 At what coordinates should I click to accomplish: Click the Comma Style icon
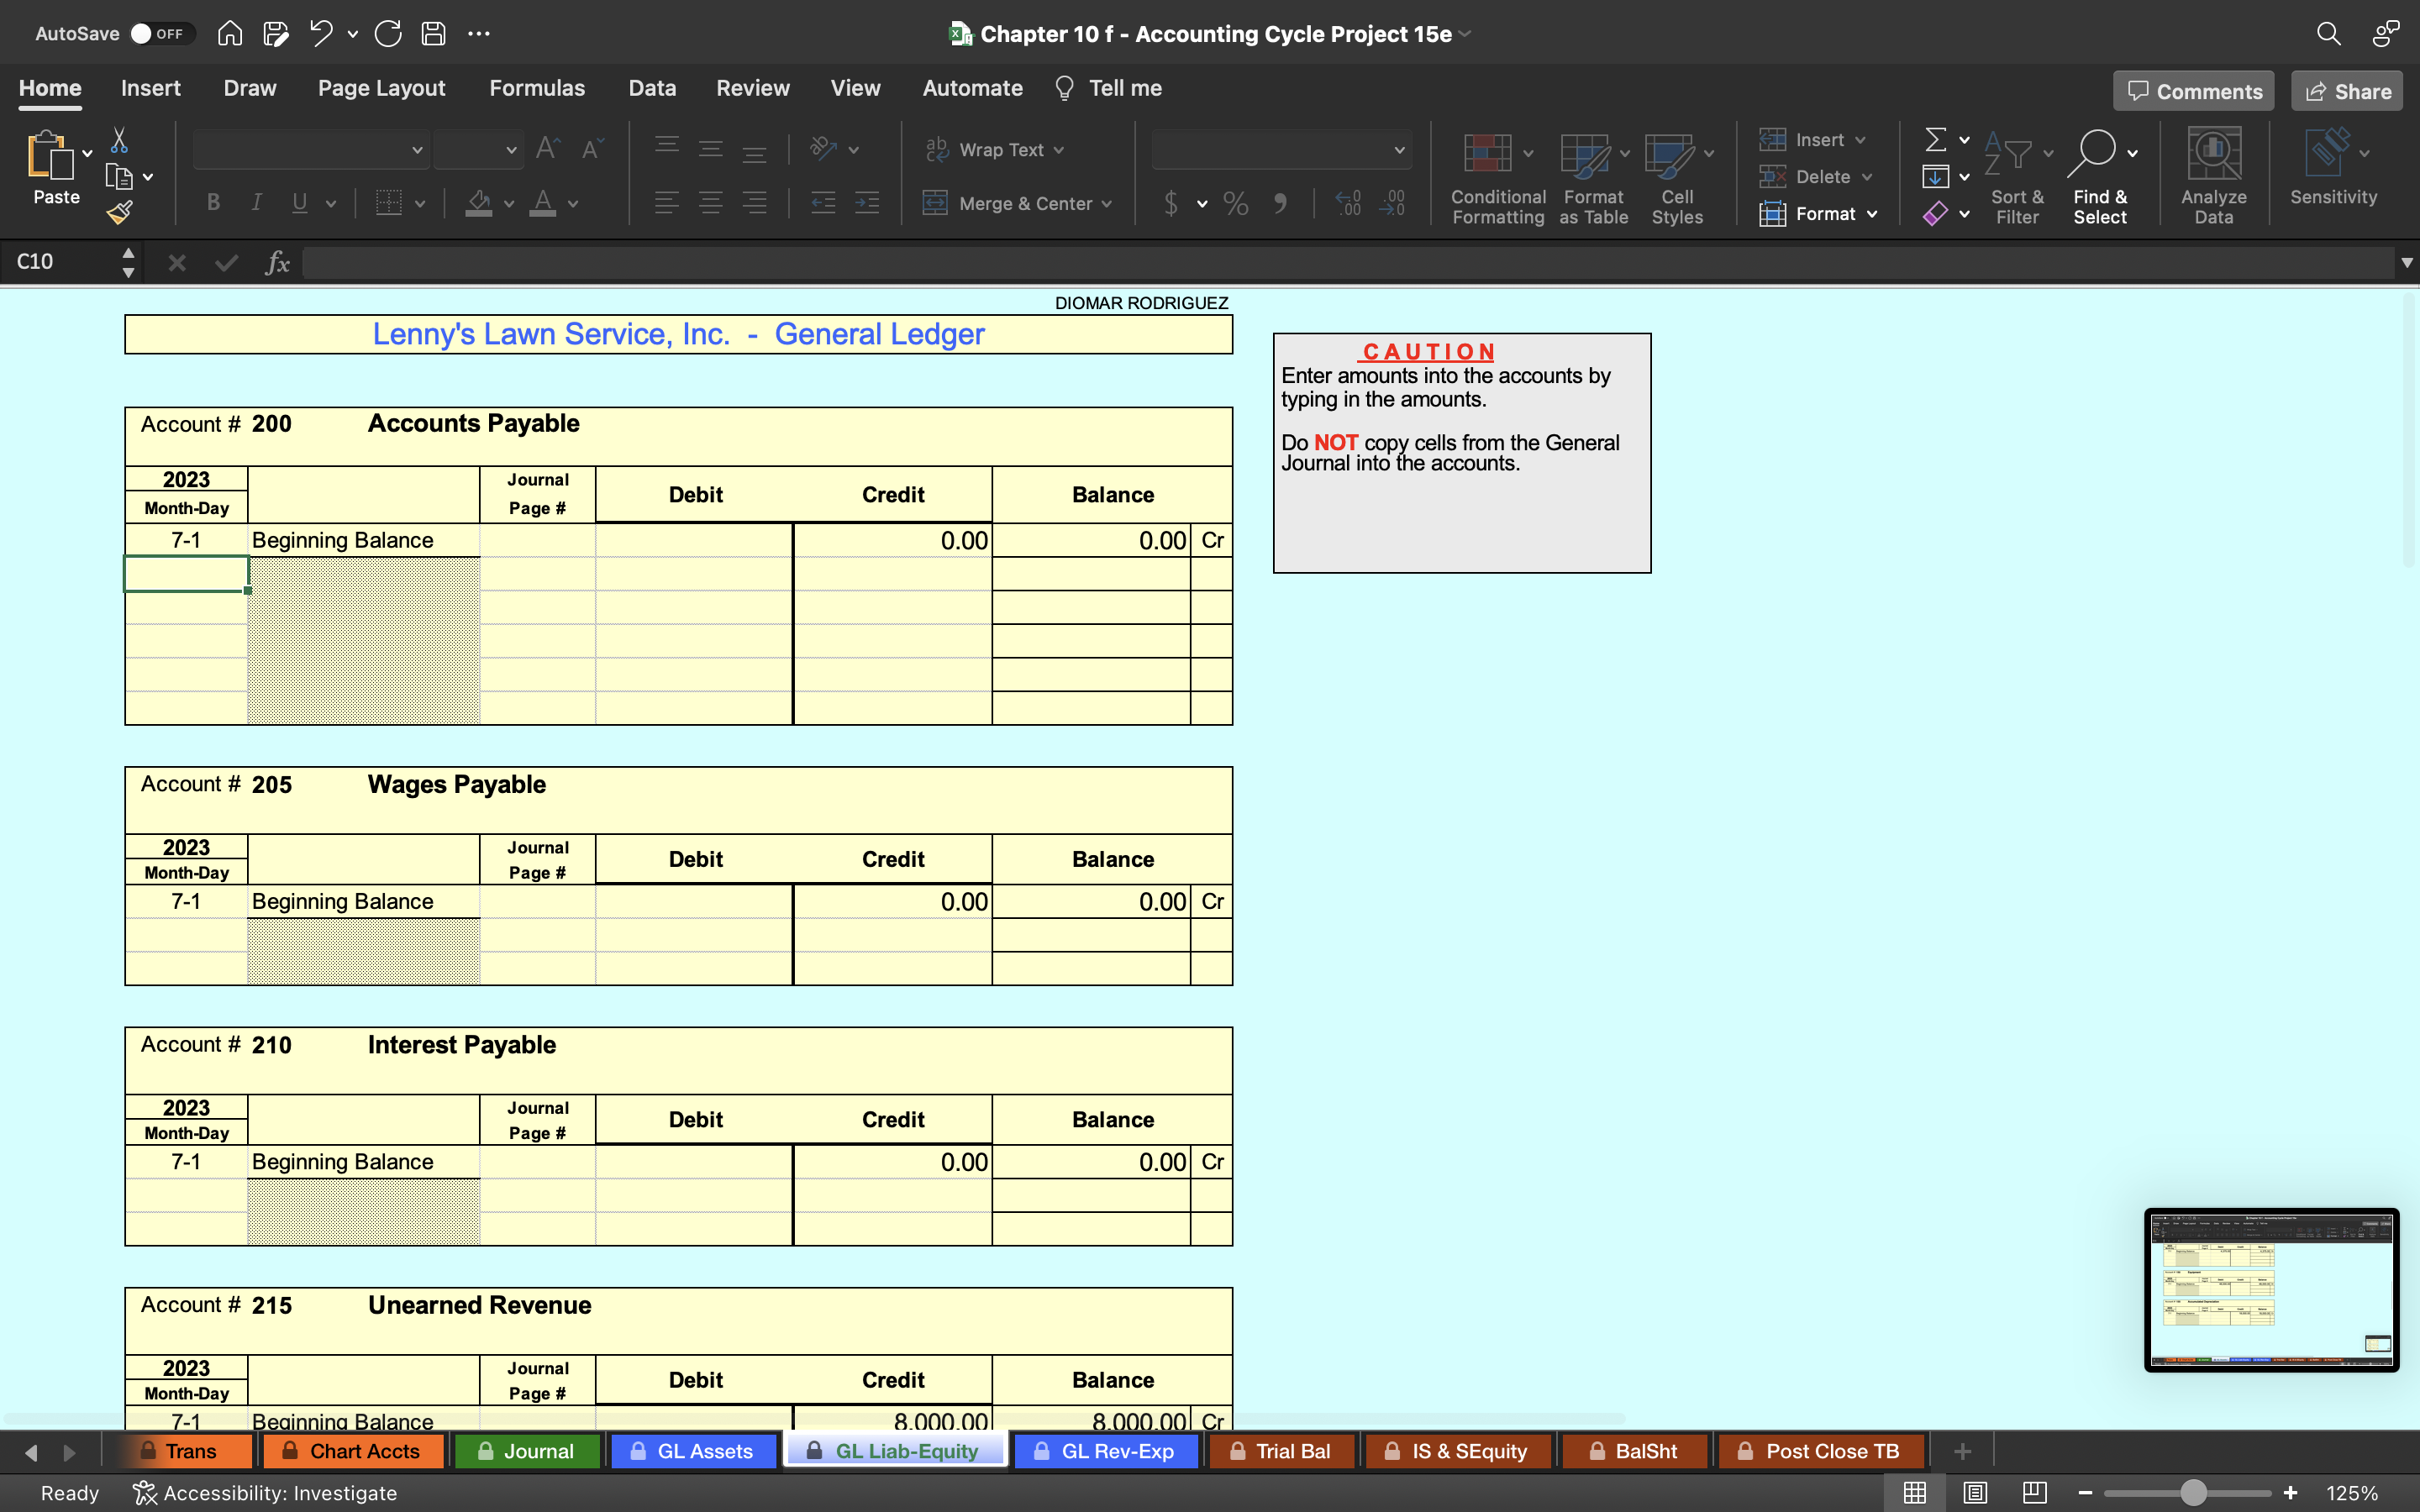click(1280, 203)
